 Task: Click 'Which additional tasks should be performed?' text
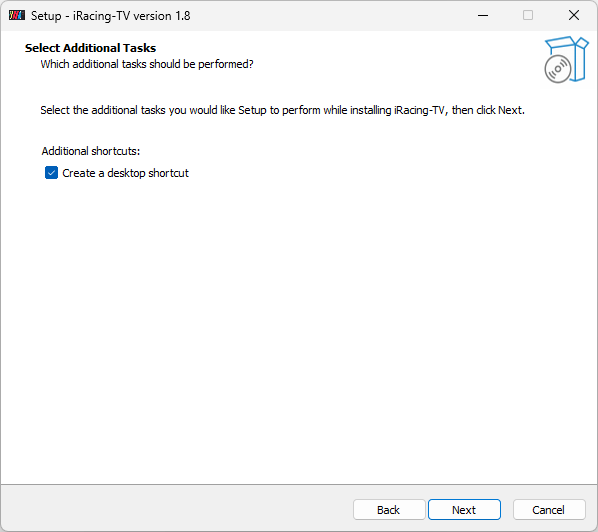[147, 64]
